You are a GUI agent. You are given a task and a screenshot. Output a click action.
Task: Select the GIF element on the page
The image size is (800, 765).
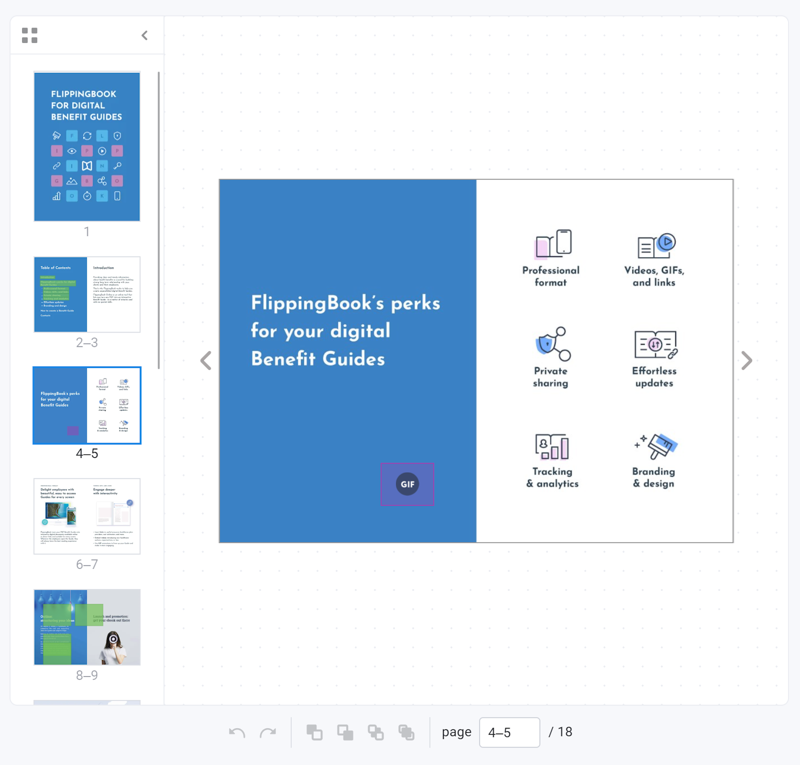pos(407,484)
